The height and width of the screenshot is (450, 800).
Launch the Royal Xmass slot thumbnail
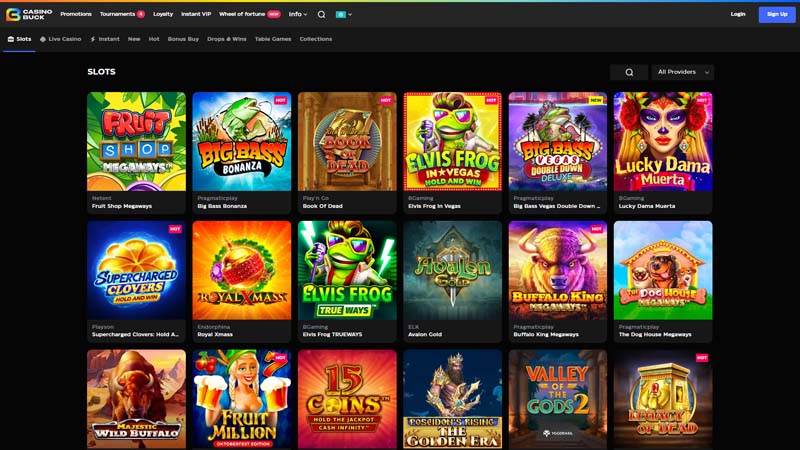coord(242,270)
